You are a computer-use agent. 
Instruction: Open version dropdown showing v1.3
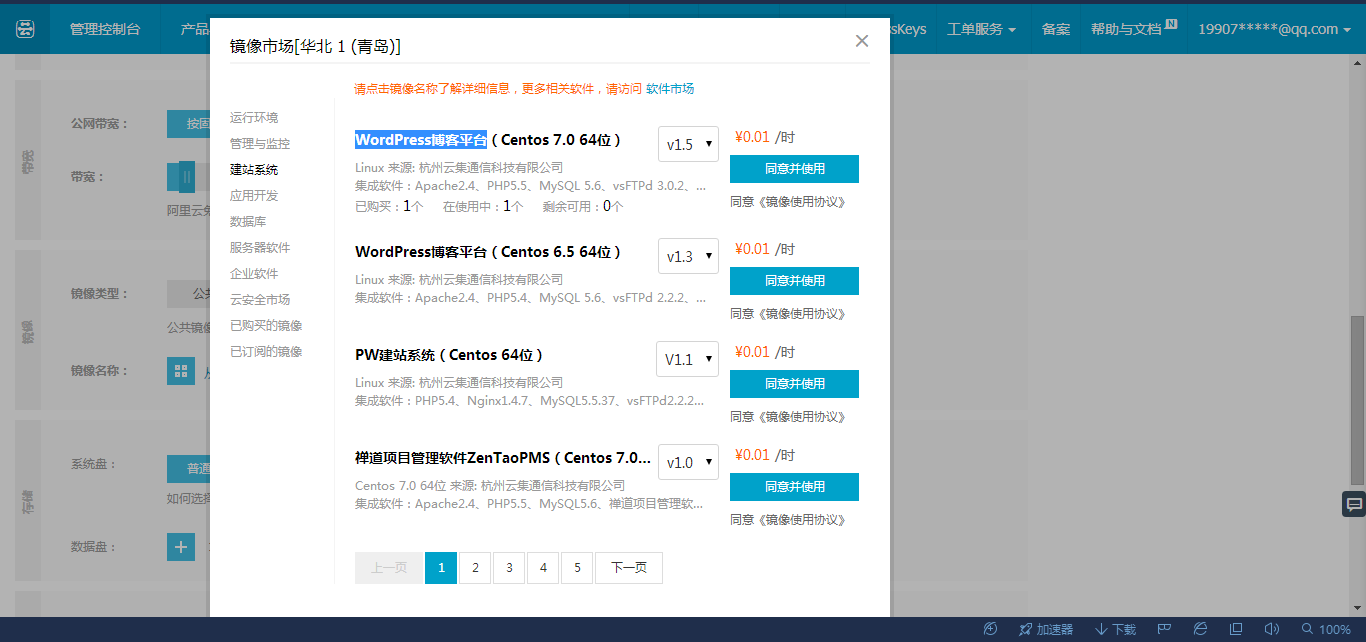tap(688, 256)
